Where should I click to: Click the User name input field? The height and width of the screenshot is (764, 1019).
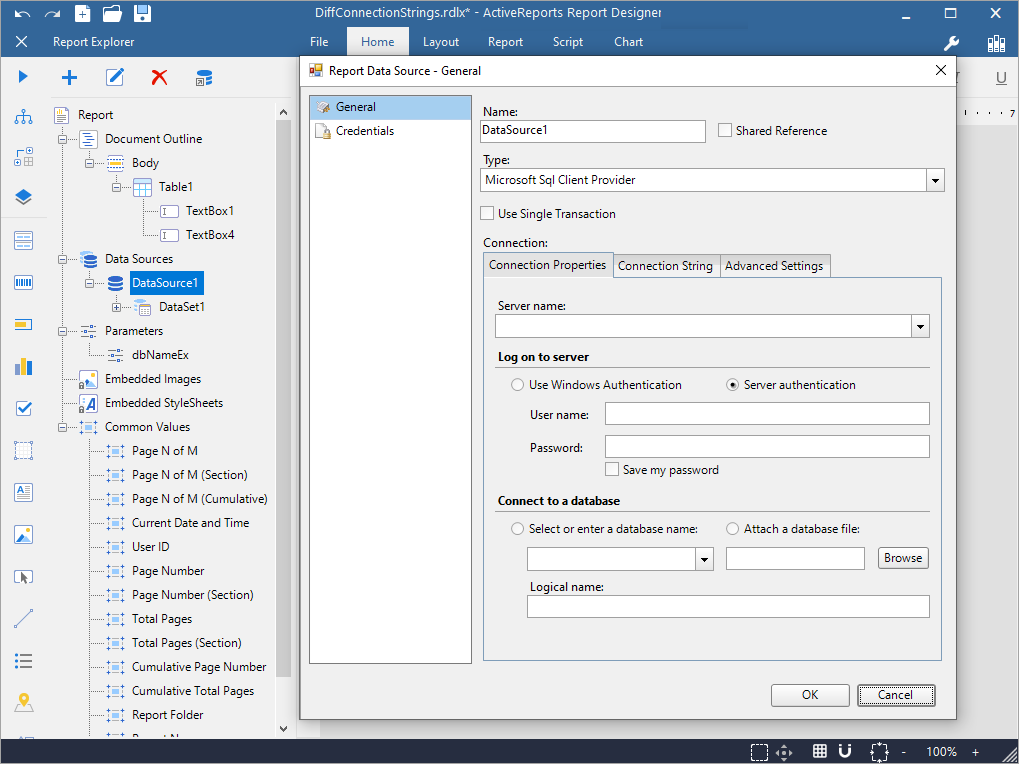[x=767, y=414]
